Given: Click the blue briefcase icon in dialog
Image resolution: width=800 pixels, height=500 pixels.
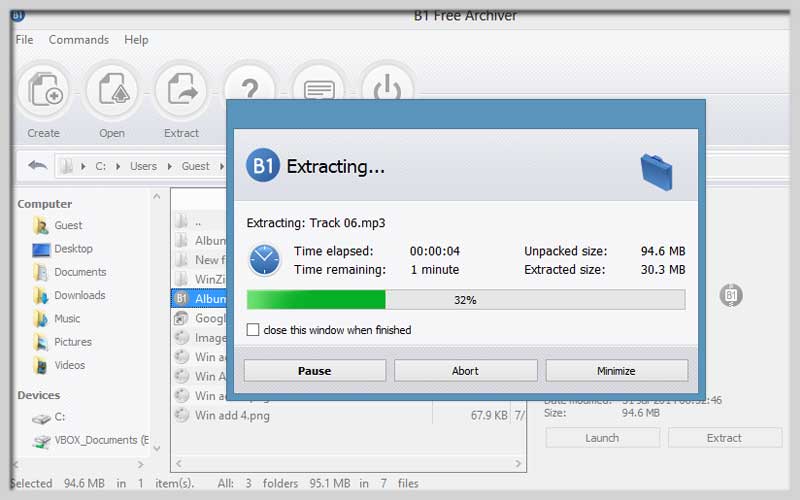Looking at the screenshot, I should [656, 172].
